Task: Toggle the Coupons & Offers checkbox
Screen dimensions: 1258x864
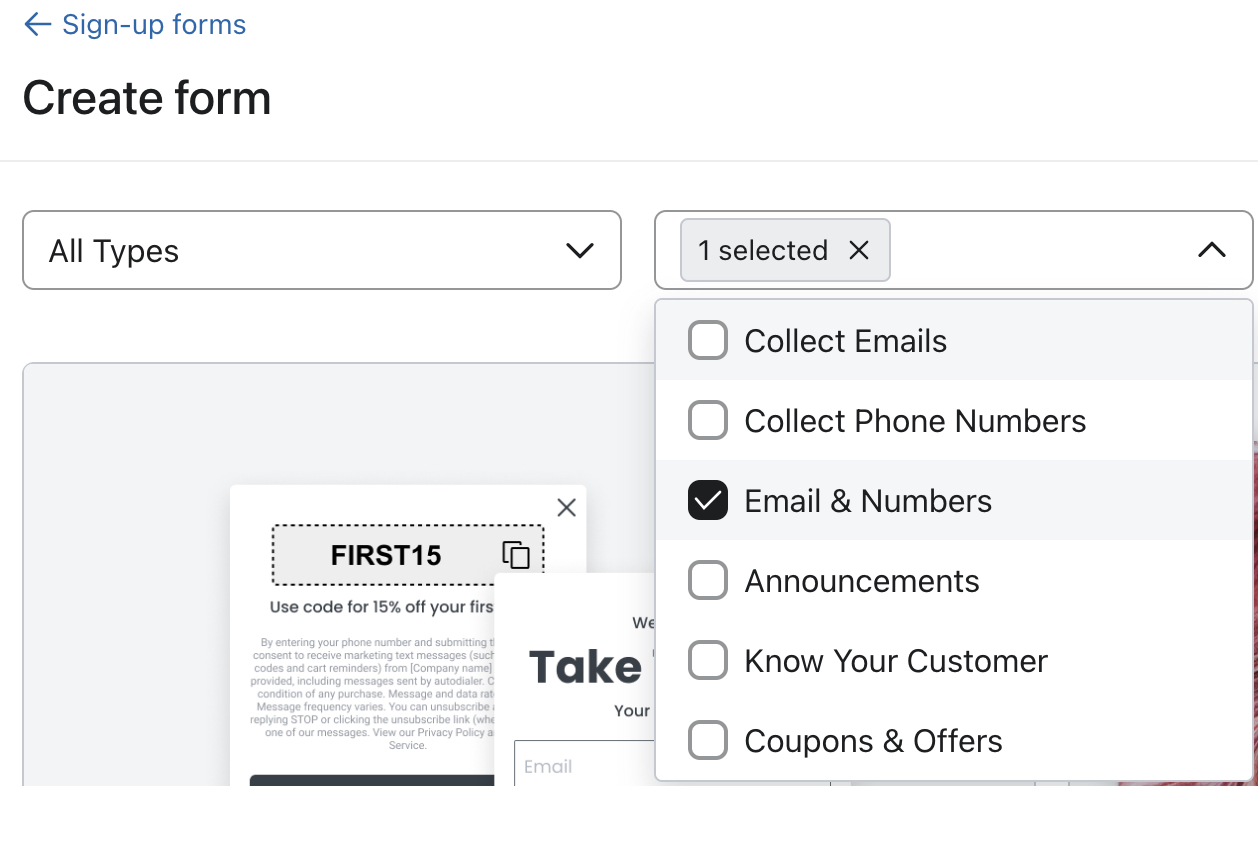Action: point(708,741)
